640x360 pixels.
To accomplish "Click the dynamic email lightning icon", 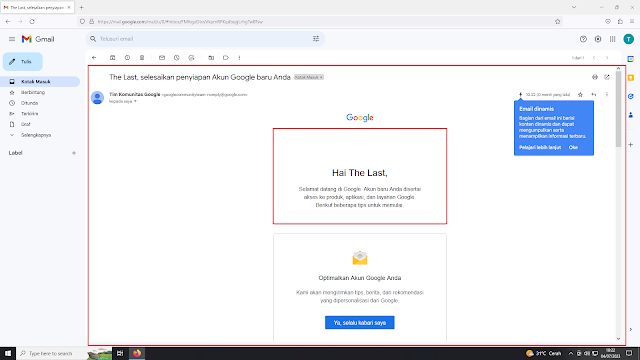I will (x=520, y=95).
